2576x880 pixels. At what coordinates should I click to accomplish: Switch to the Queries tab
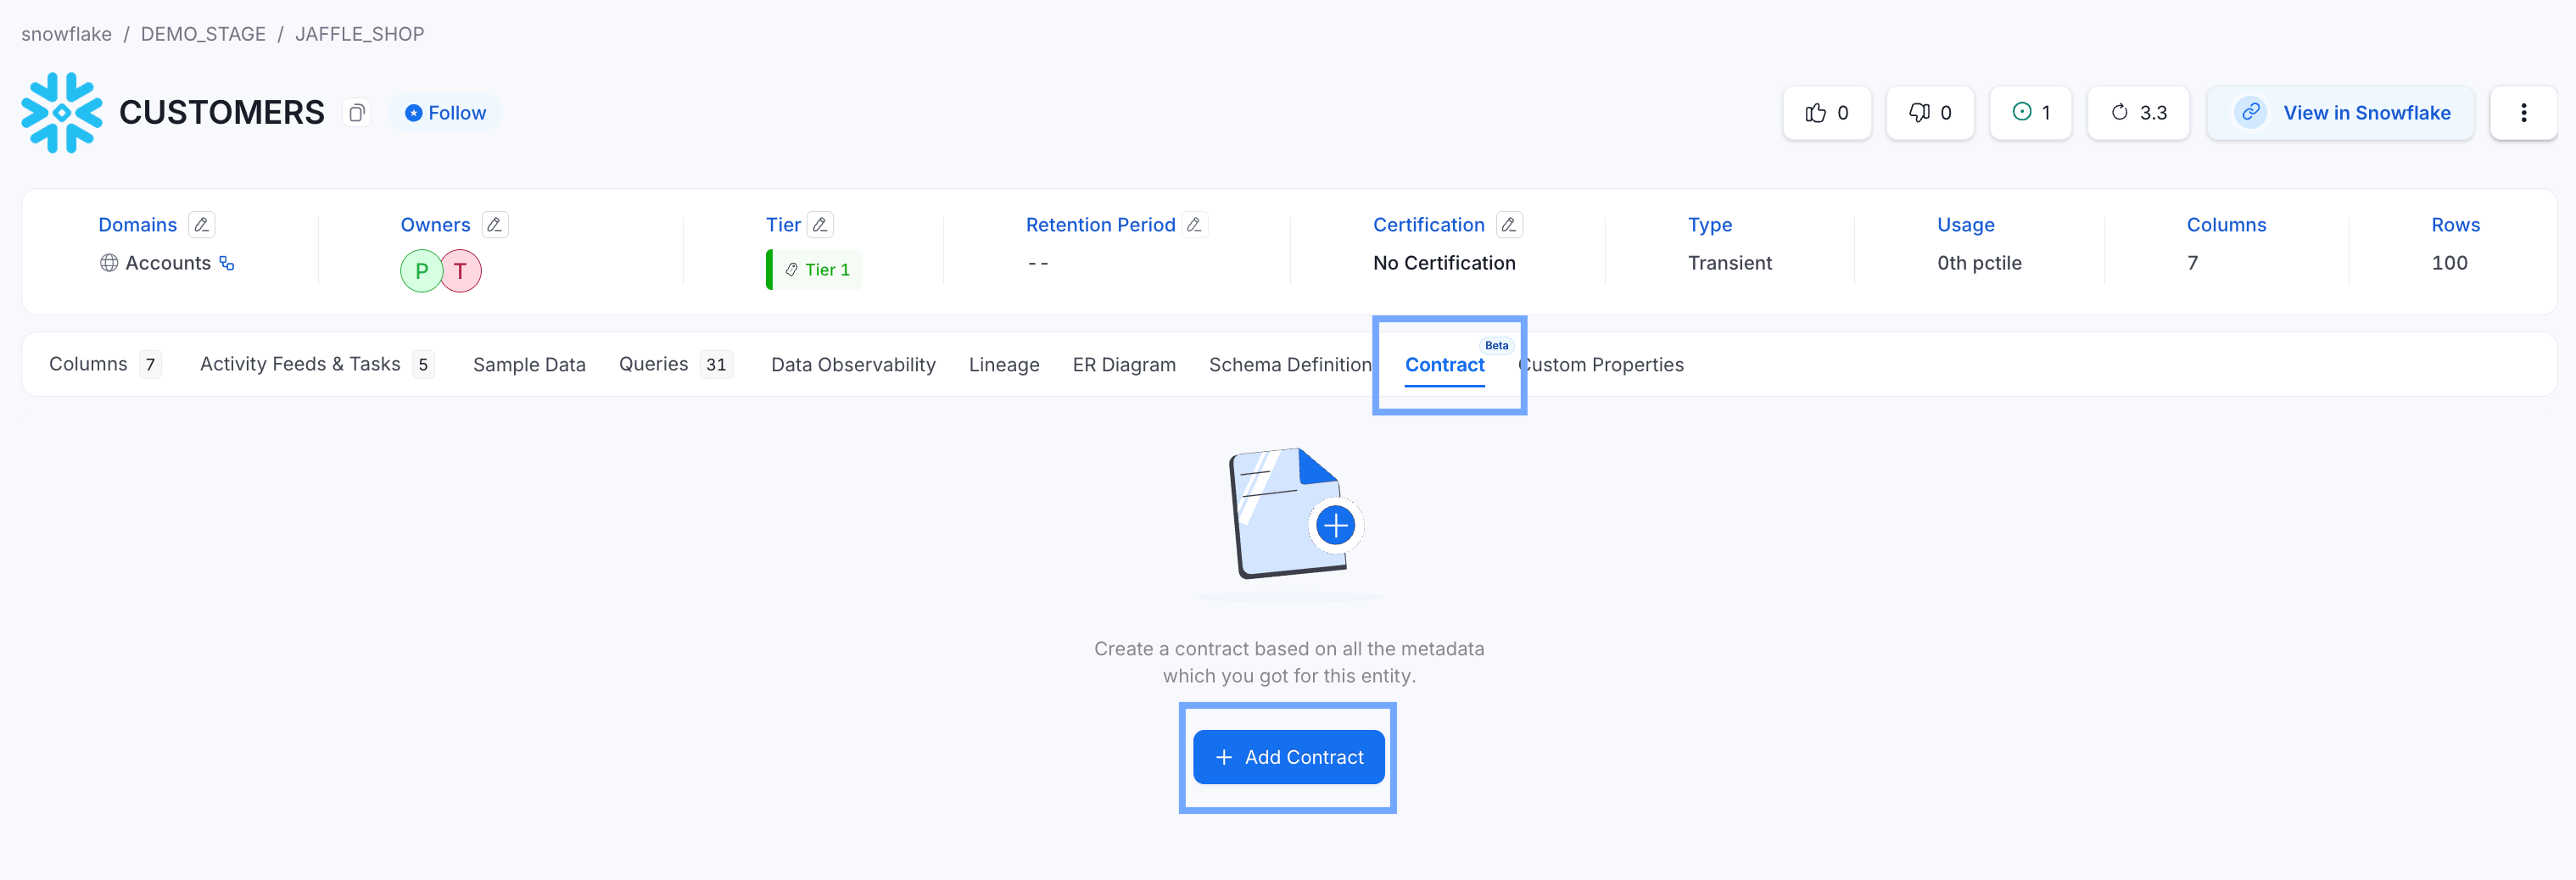[x=675, y=365]
